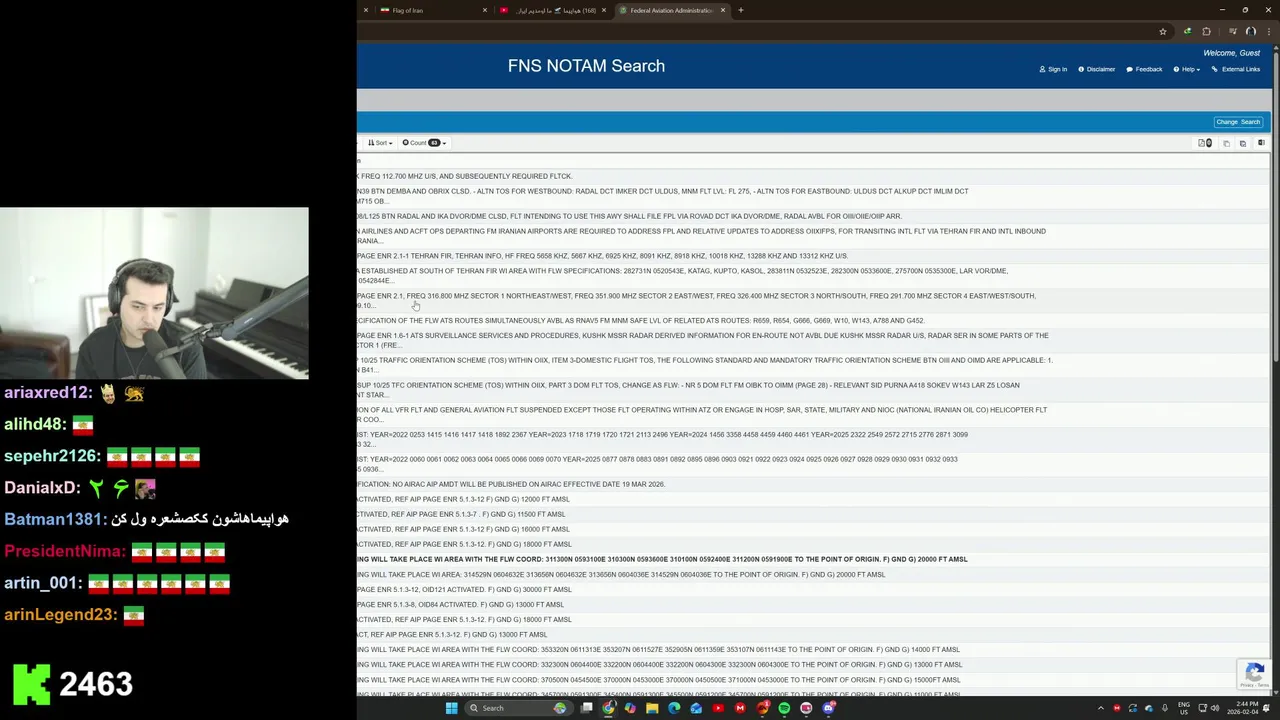Open Task View on the taskbar
Viewport: 1280px width, 720px height.
587,708
